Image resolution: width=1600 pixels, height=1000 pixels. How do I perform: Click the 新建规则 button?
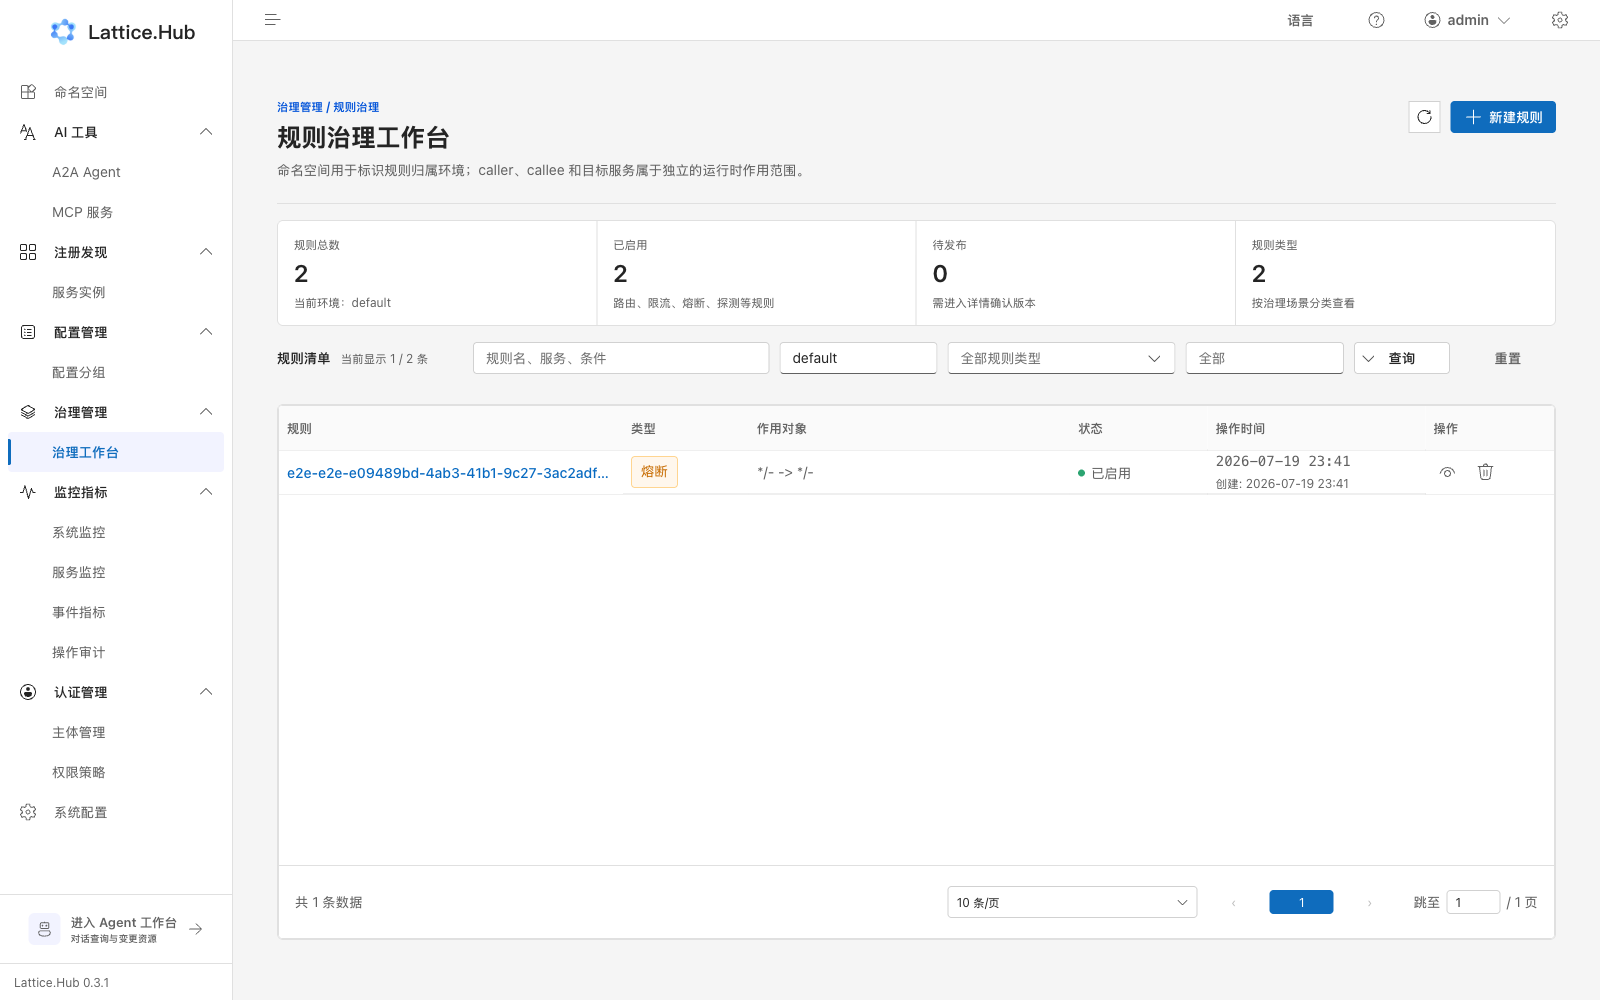point(1503,117)
